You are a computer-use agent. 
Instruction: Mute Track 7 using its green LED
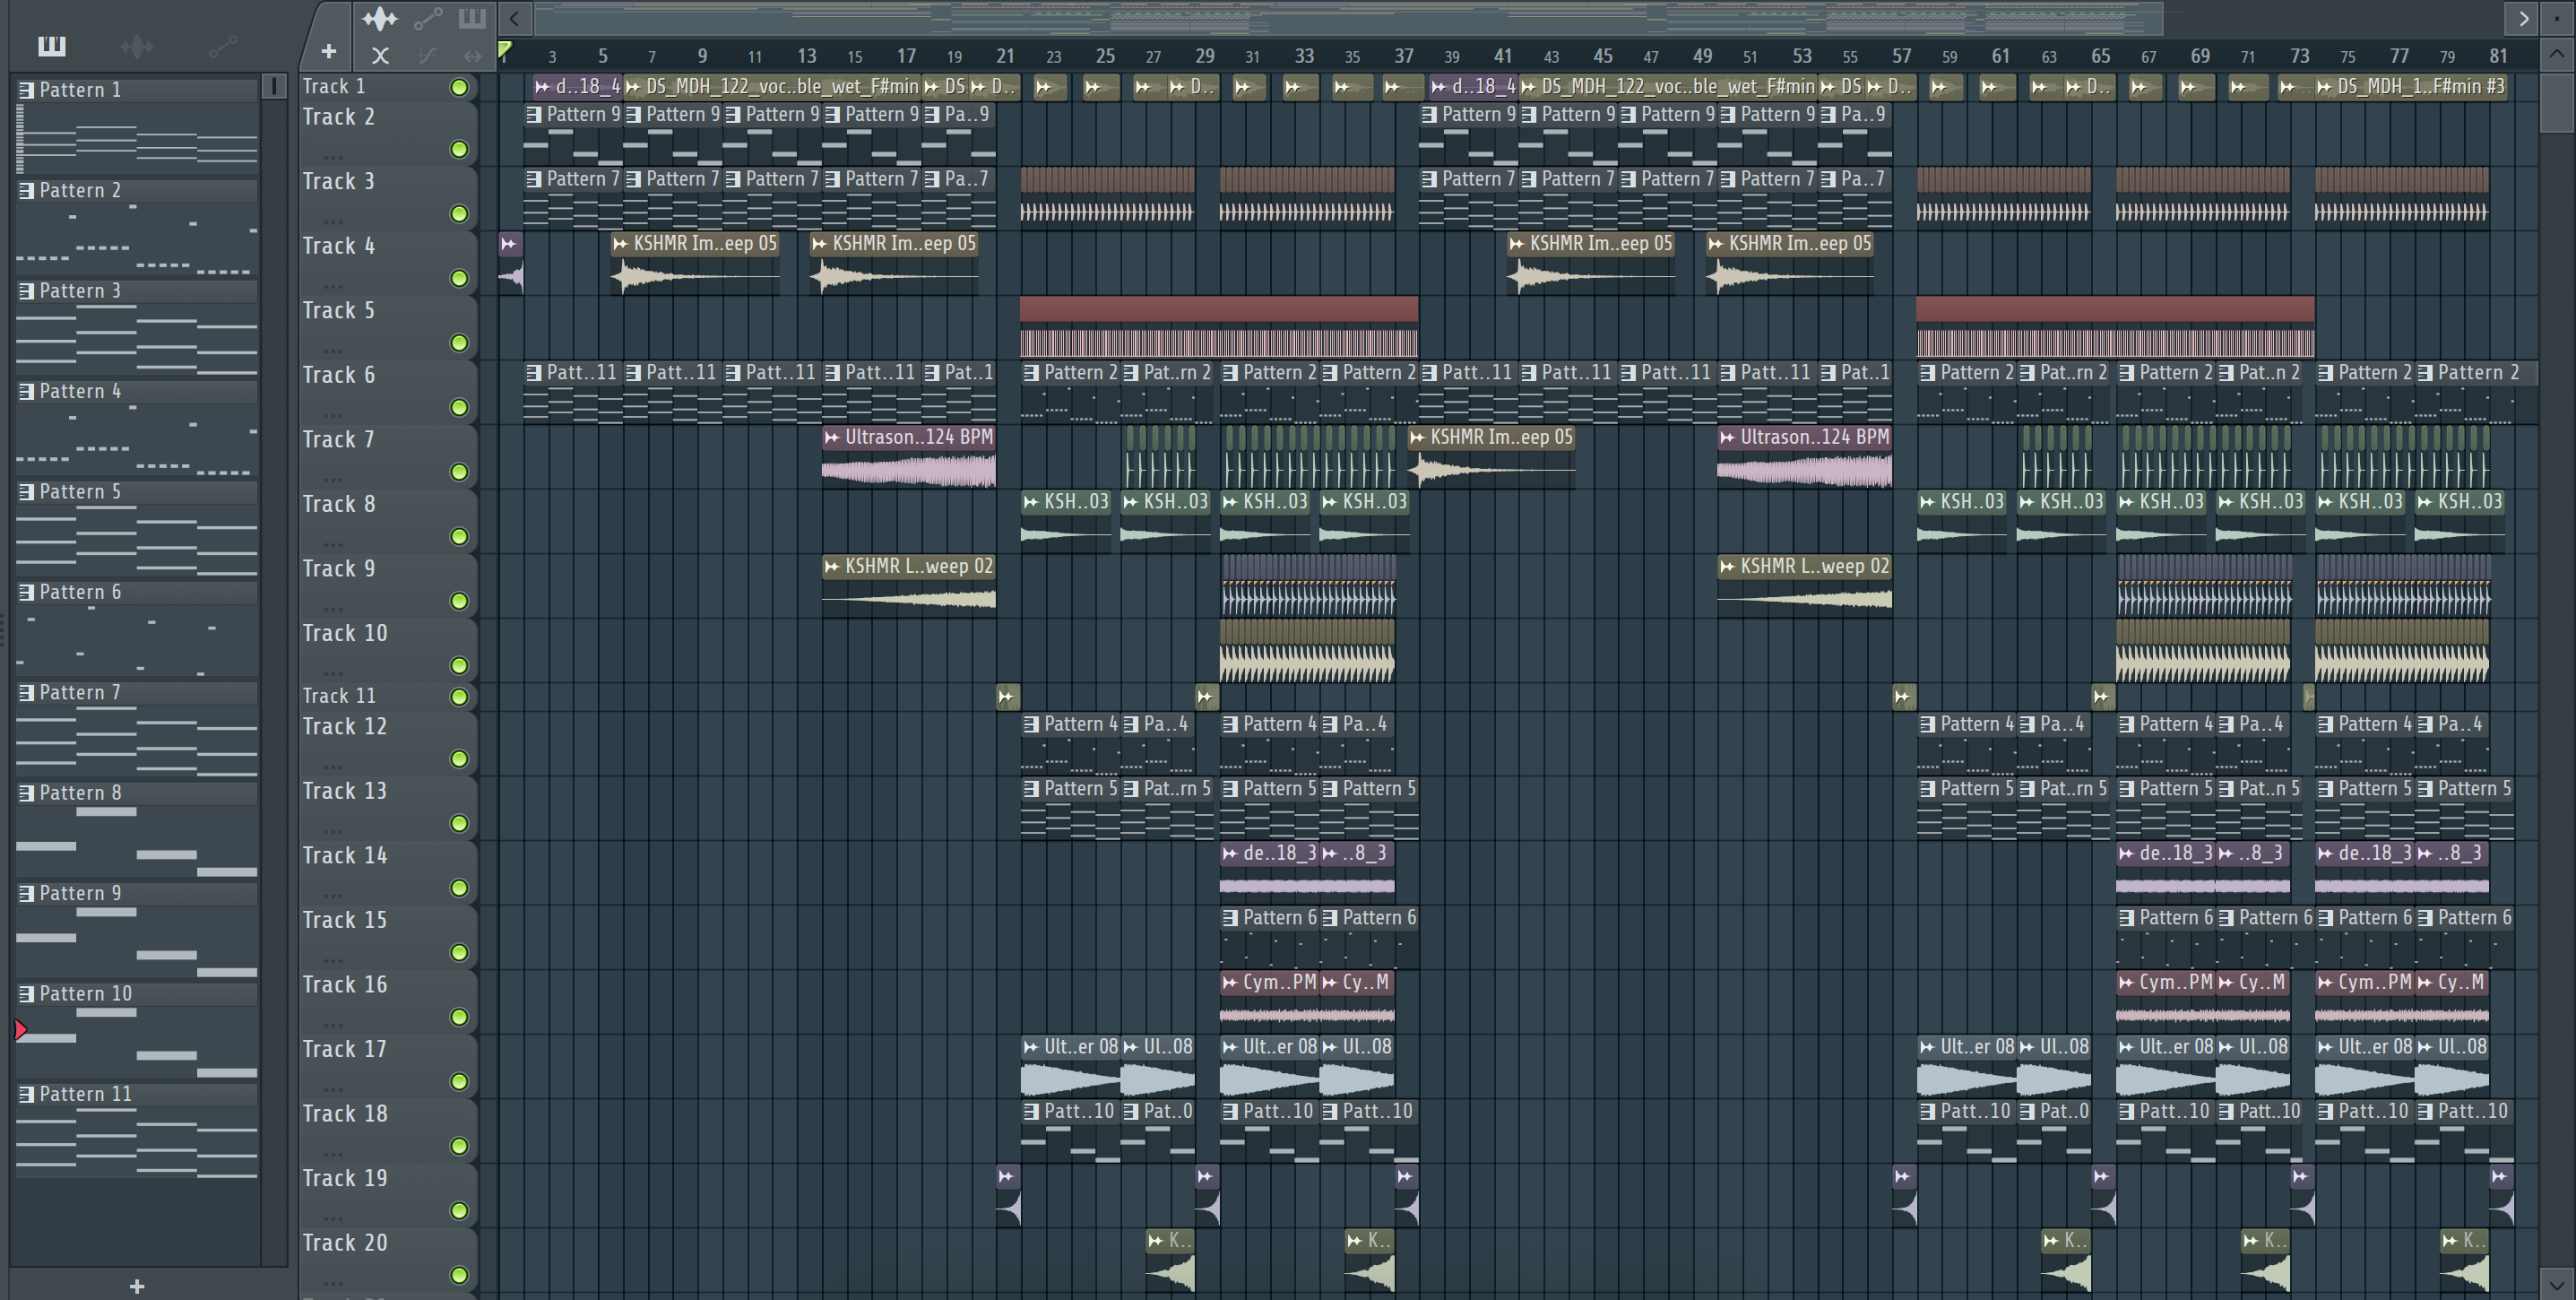pyautogui.click(x=459, y=472)
